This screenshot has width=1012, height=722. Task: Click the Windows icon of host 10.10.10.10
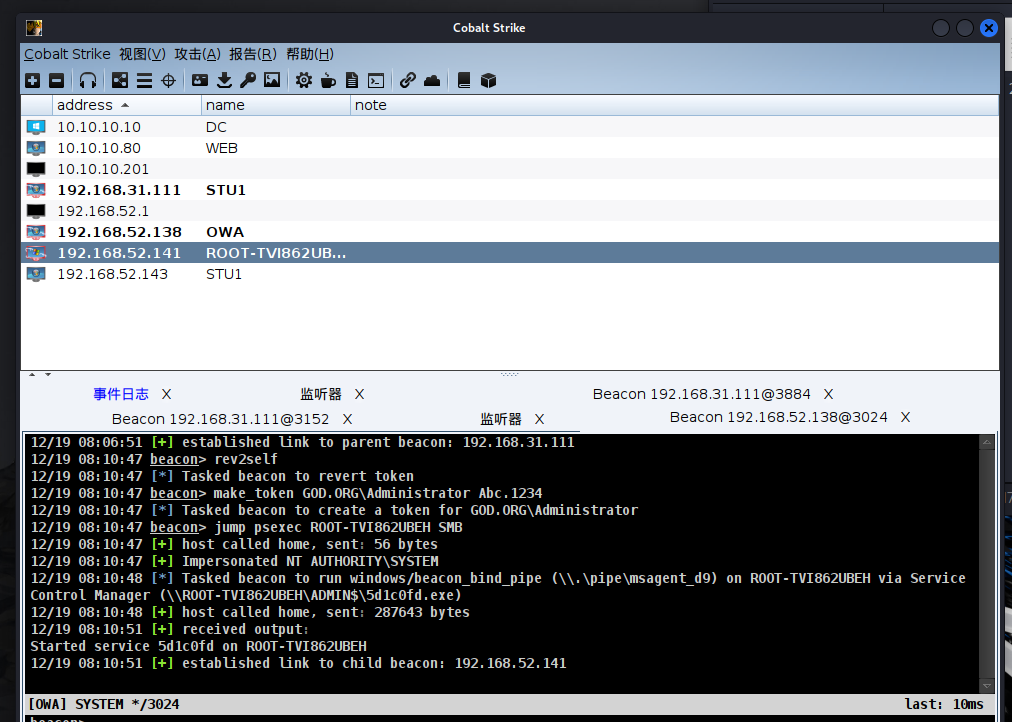coord(36,127)
